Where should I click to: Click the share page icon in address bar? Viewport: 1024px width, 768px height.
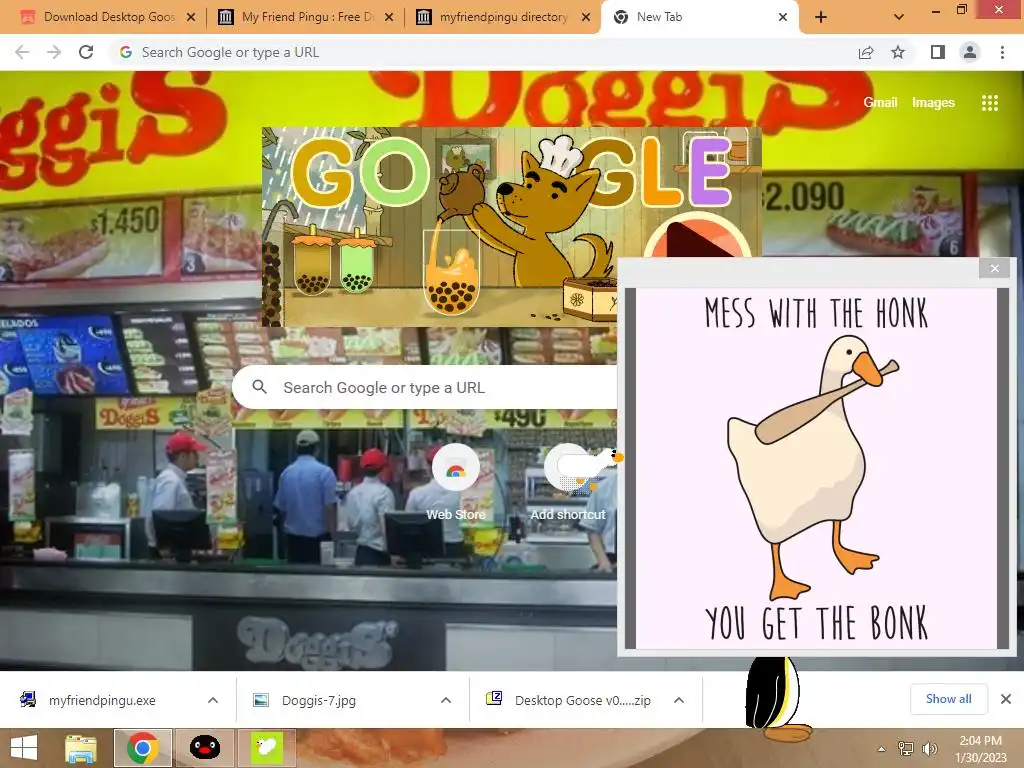coord(866,52)
